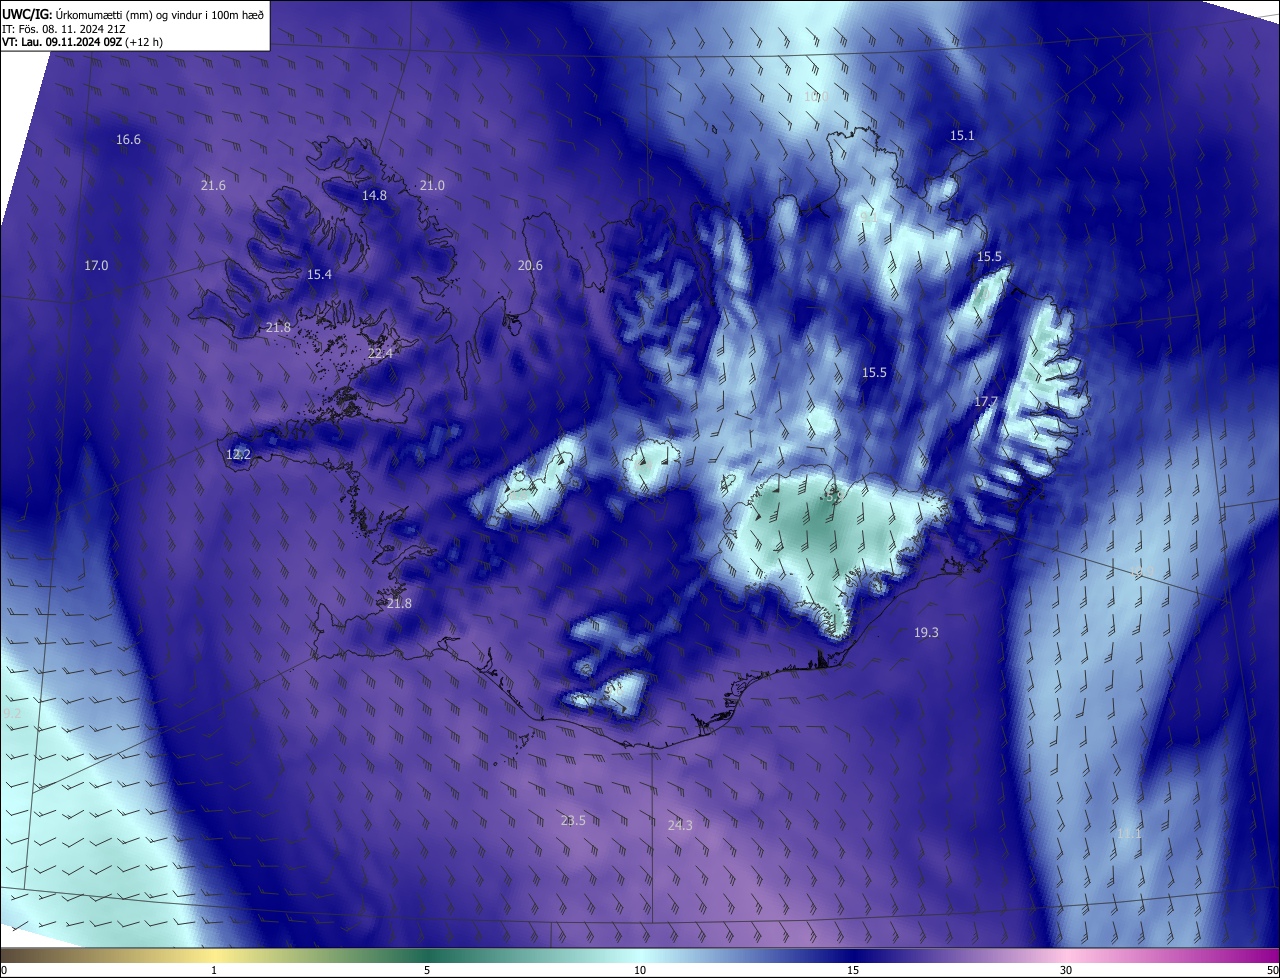This screenshot has width=1280, height=978.
Task: Click the 20.6 value label
Action: pos(530,266)
